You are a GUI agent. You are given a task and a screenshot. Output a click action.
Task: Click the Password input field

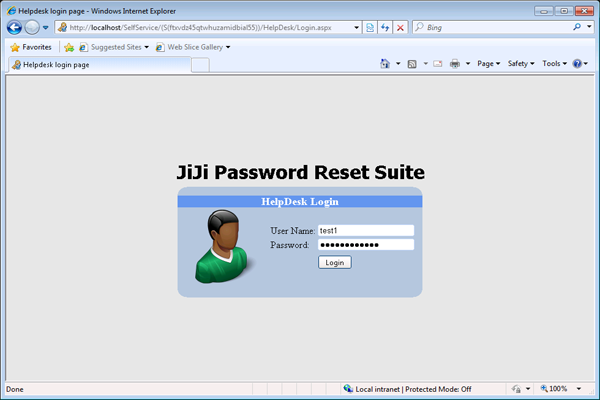[x=366, y=245]
